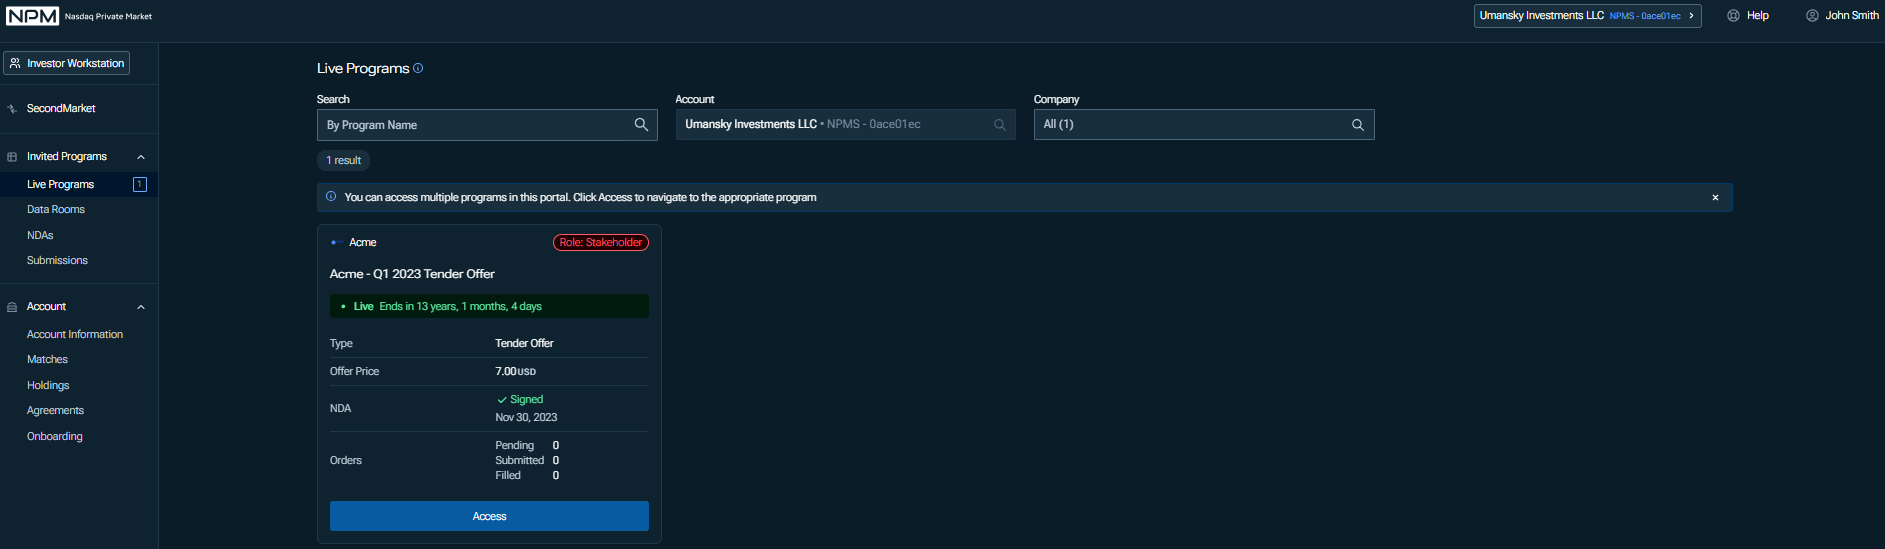Open Data Rooms in the sidebar

56,209
